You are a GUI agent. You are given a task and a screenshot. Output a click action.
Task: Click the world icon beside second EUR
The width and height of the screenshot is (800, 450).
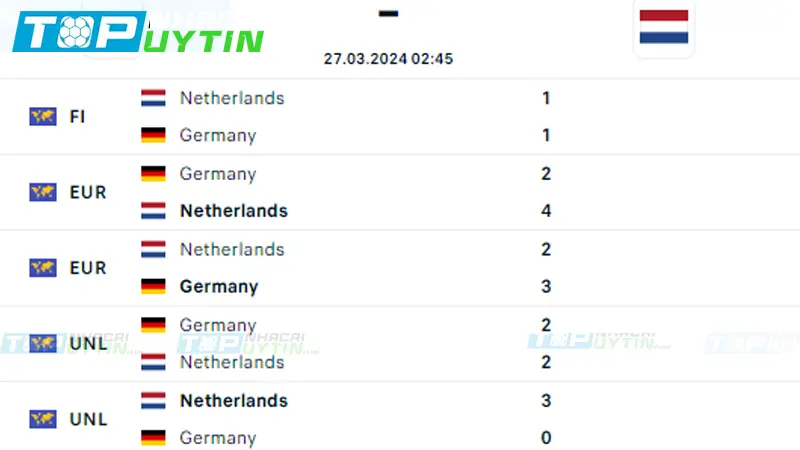[43, 268]
